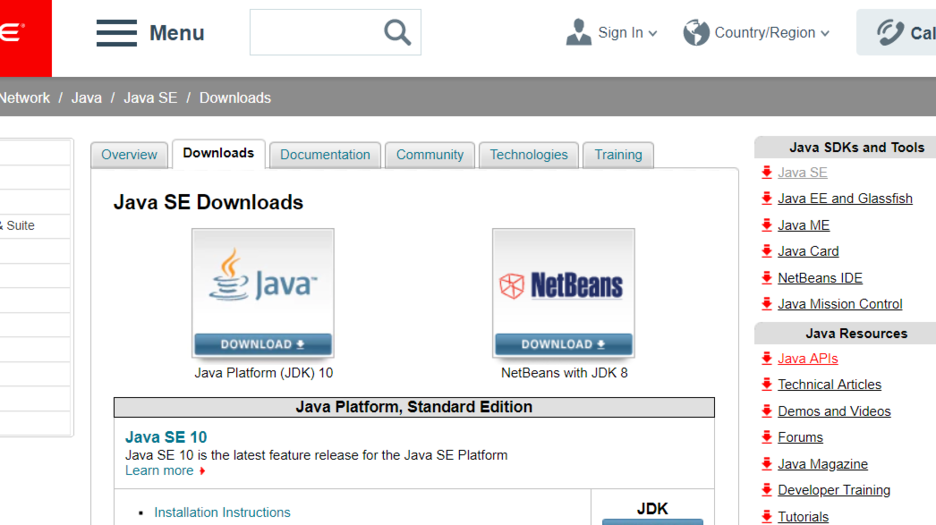This screenshot has height=525, width=936.
Task: Expand the Country/Region dropdown chevron
Action: coord(825,33)
